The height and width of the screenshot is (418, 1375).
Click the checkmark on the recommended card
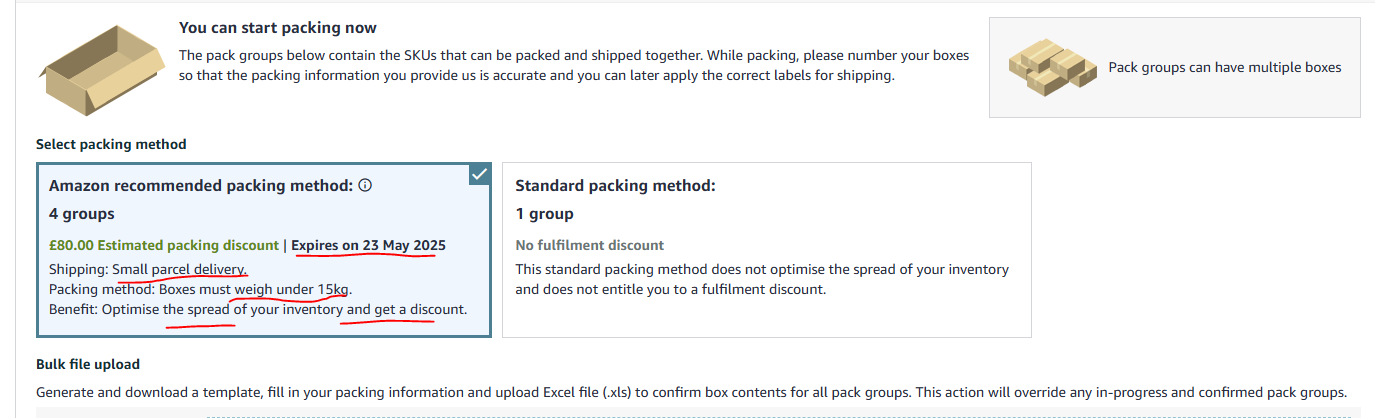(480, 174)
